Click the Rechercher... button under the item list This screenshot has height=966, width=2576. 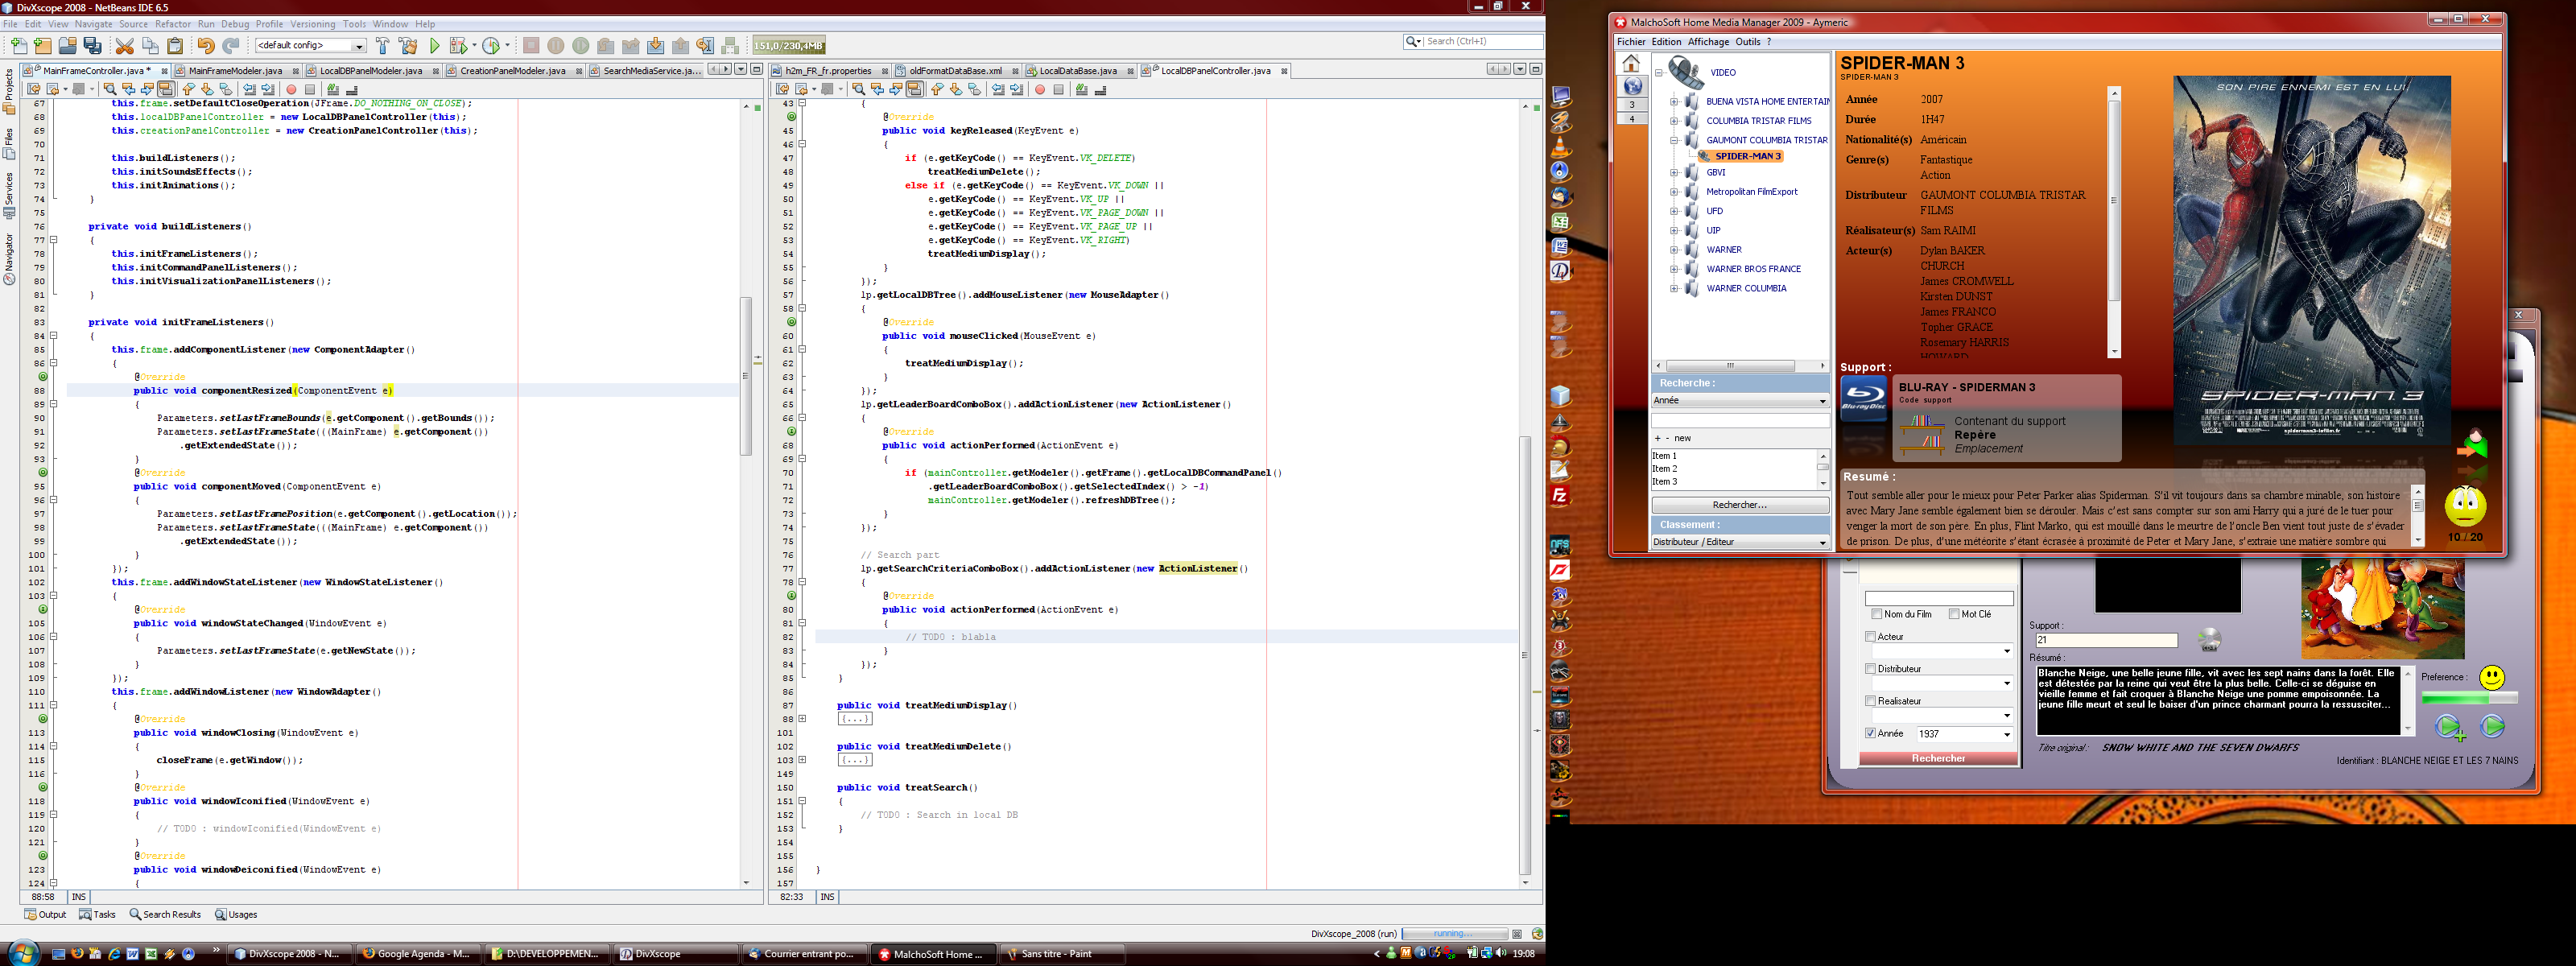1739,505
